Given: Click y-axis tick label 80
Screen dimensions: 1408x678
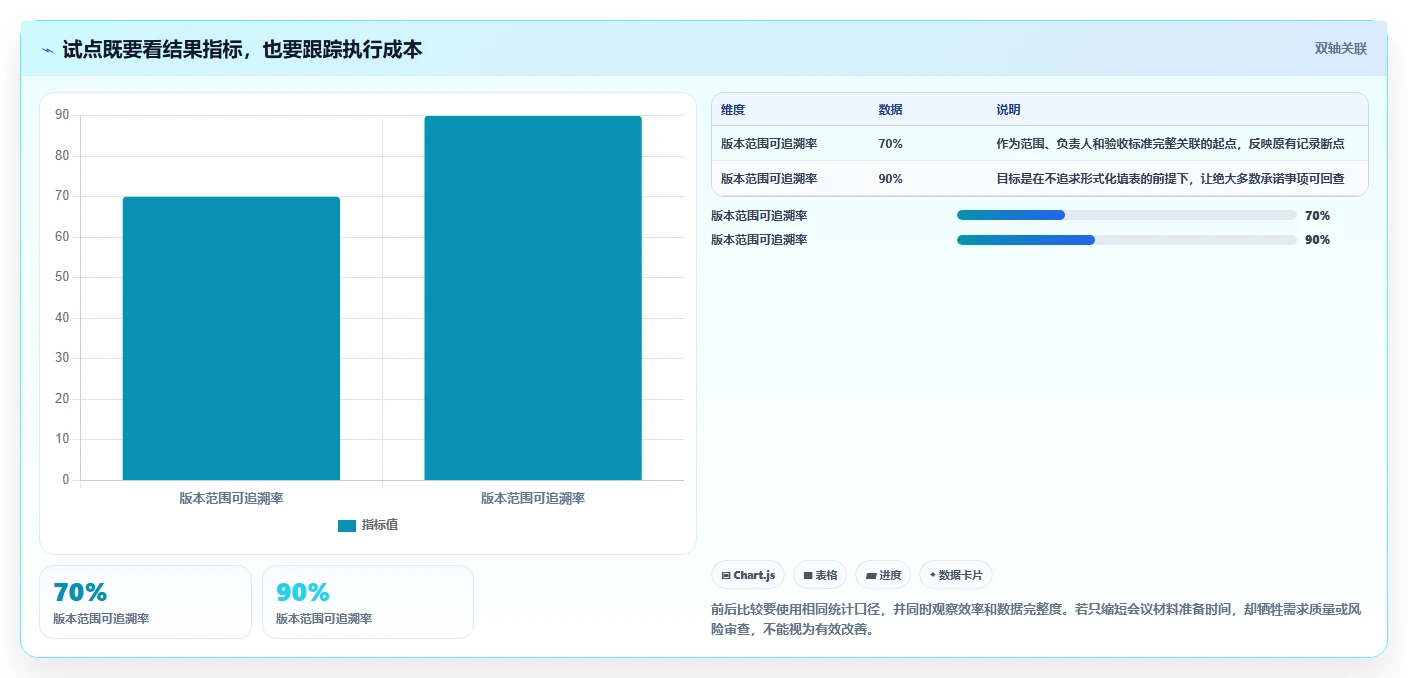Looking at the screenshot, I should [62, 156].
